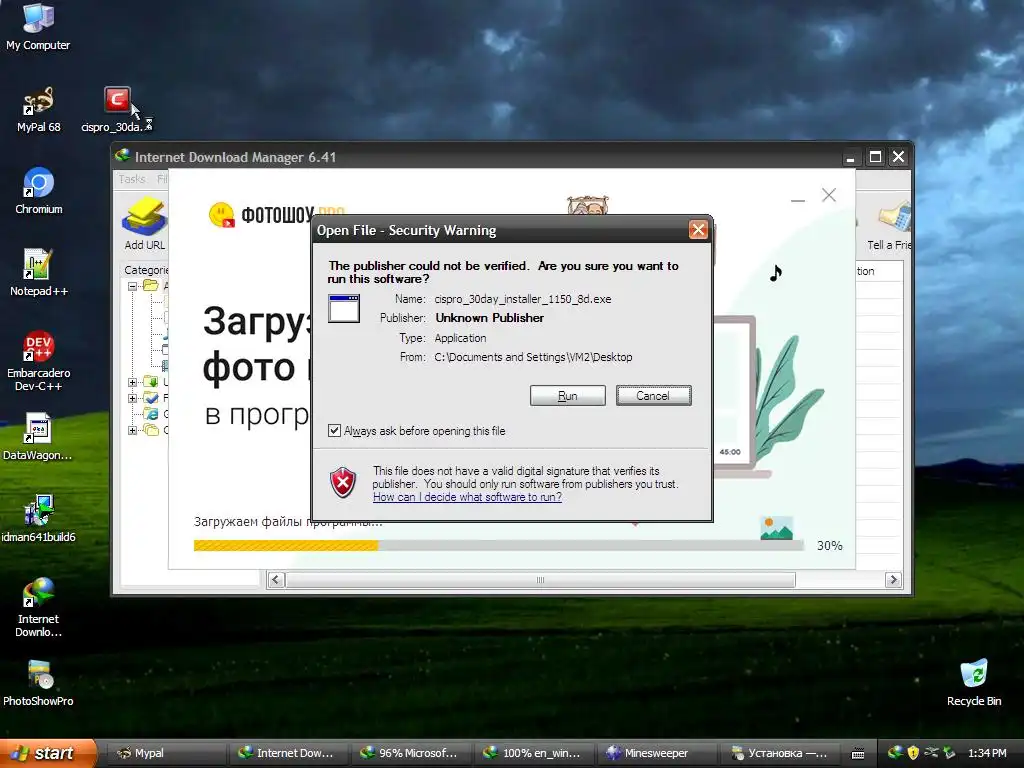Open the Notepad++ desktop shortcut
This screenshot has width=1024, height=768.
pyautogui.click(x=38, y=272)
